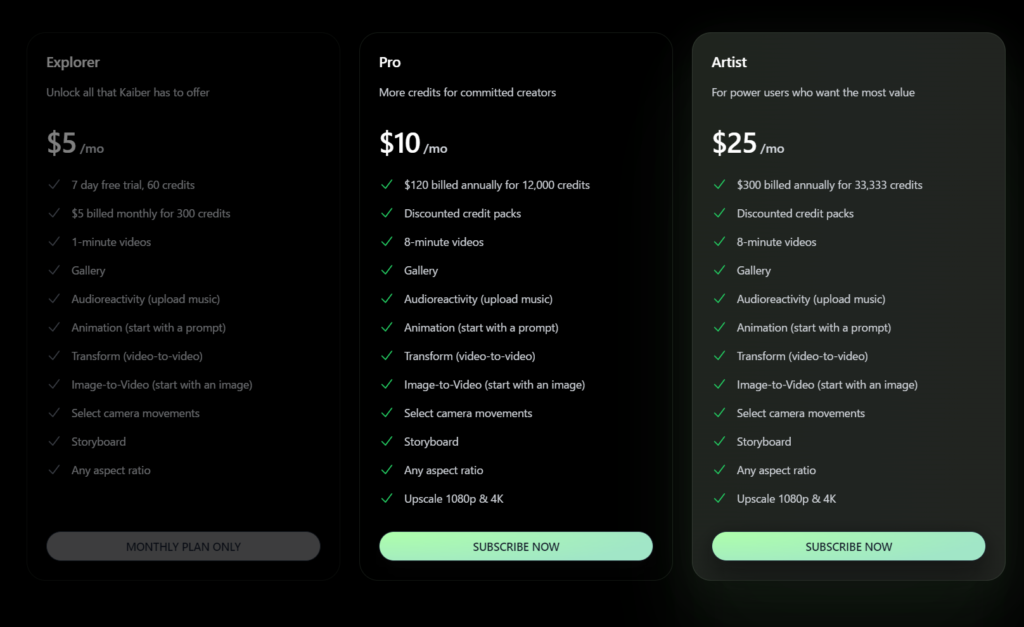Select the Explorer plan title

click(73, 62)
